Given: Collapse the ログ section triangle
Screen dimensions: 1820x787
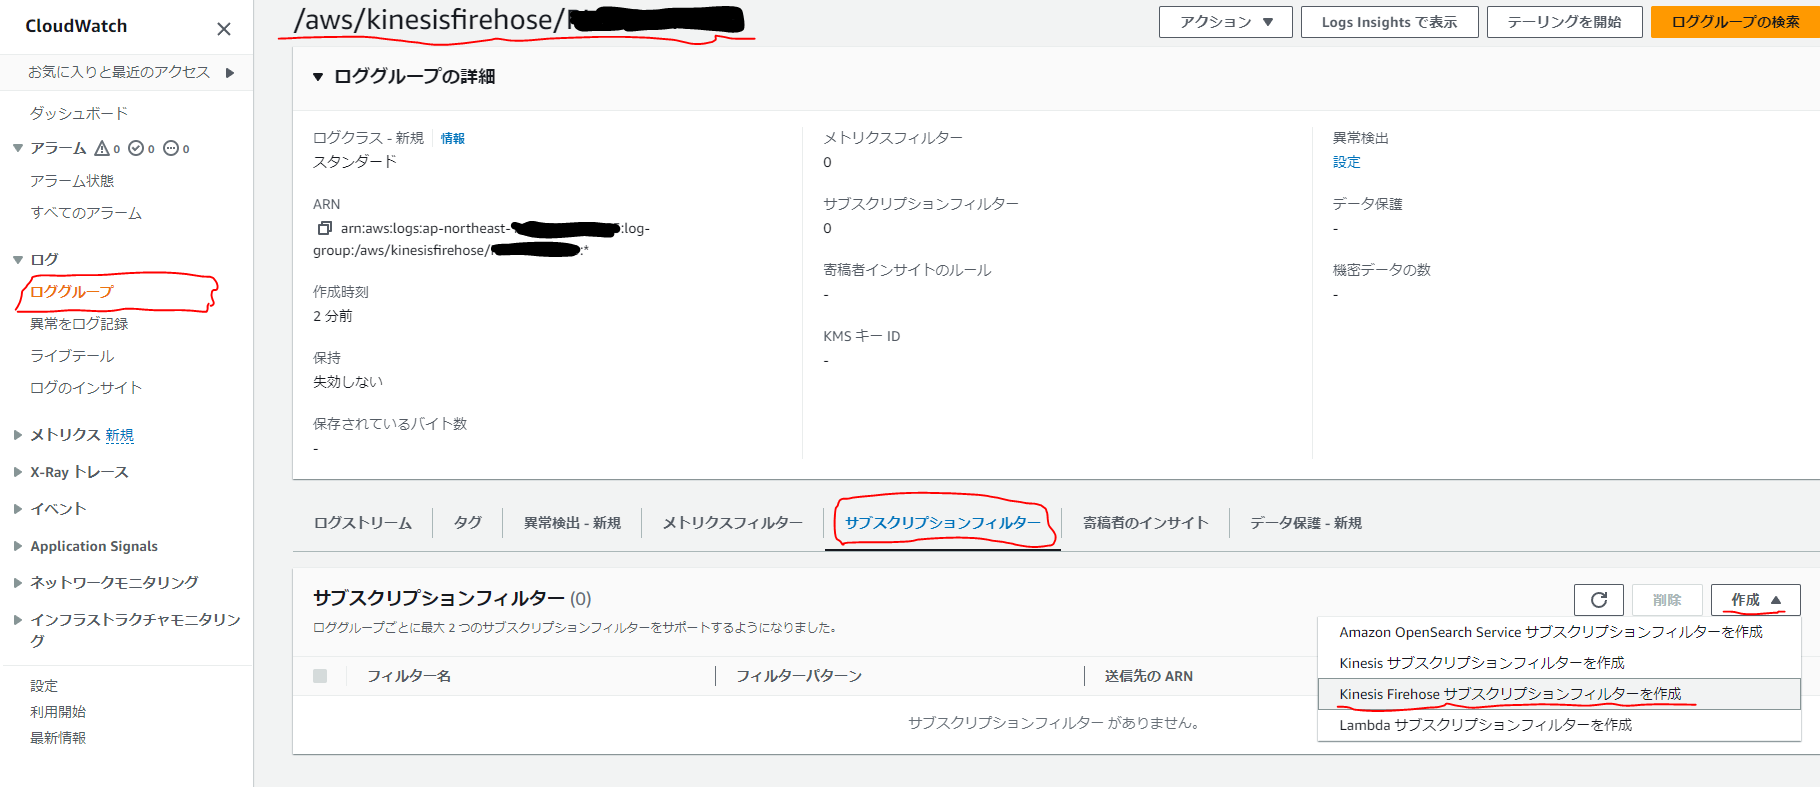Looking at the screenshot, I should pos(18,259).
